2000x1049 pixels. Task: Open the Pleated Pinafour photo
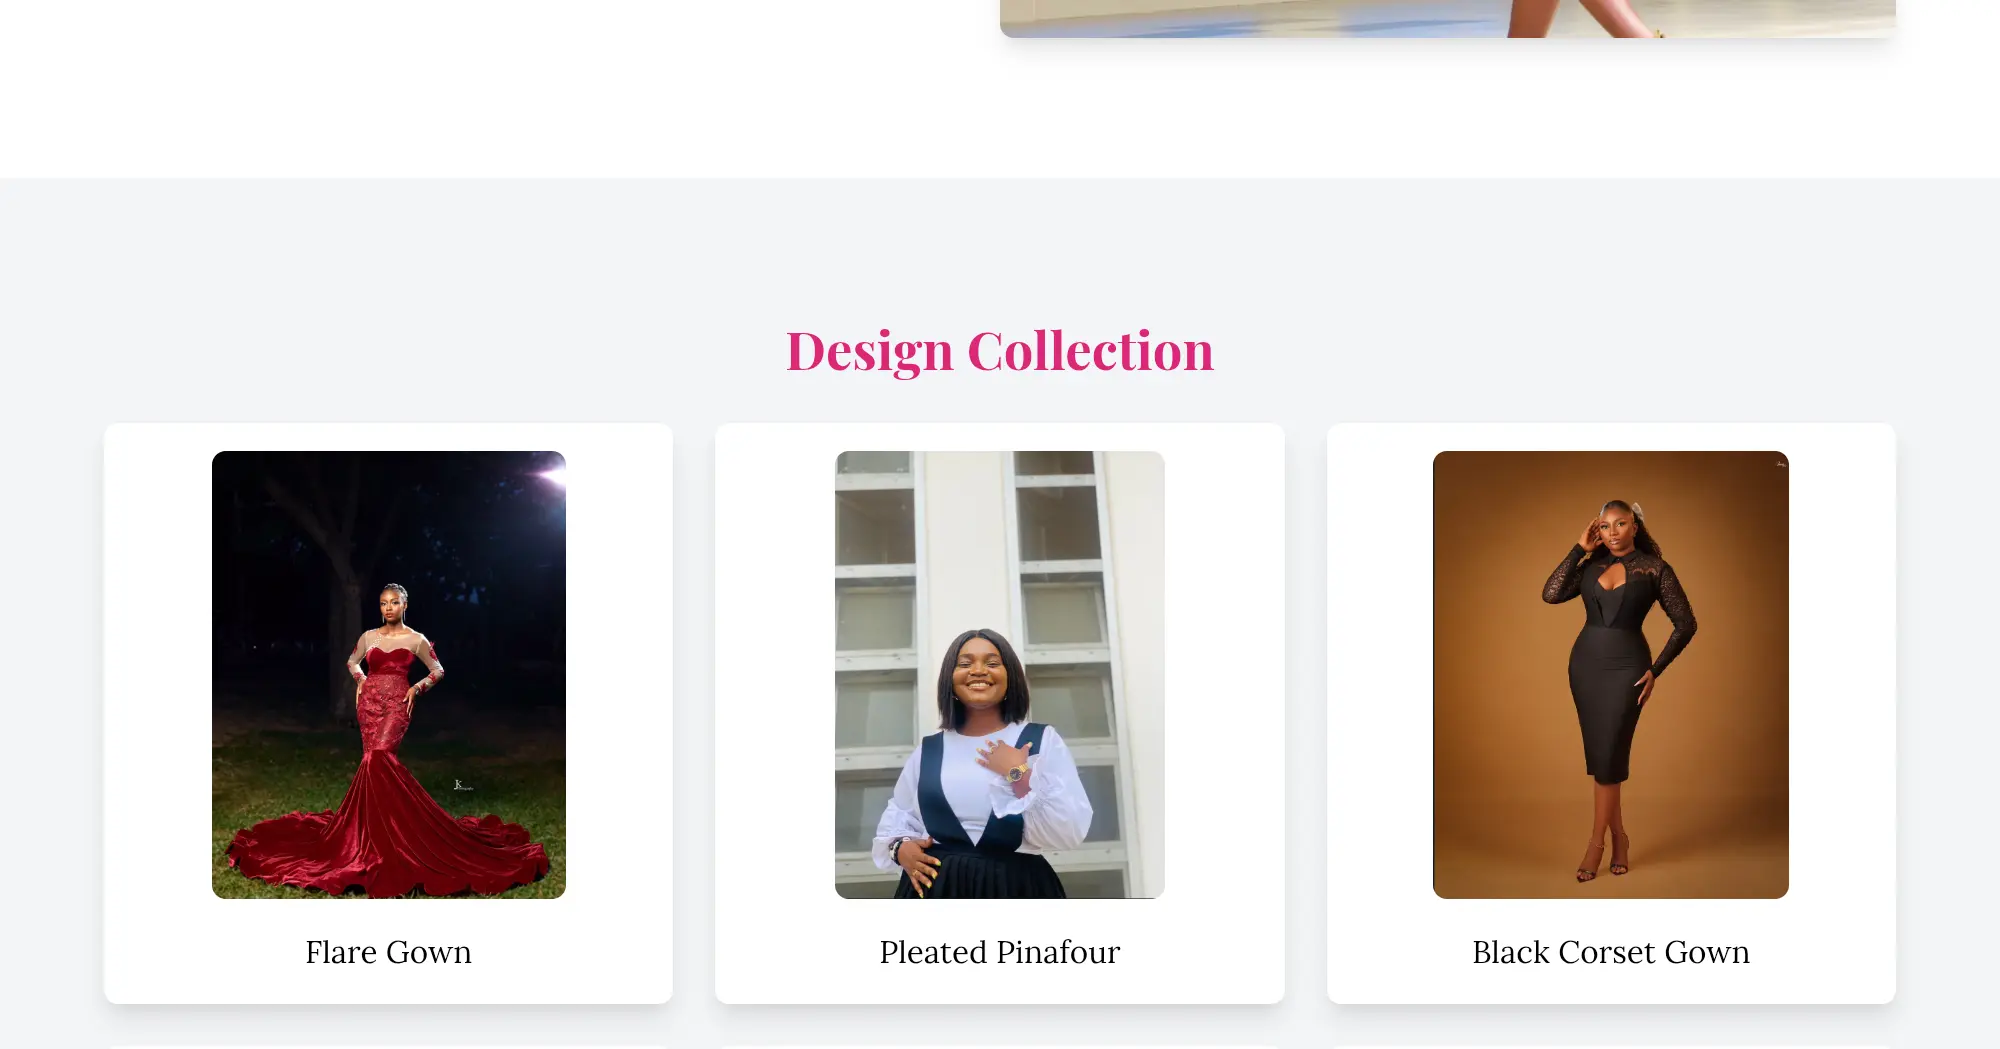[999, 674]
